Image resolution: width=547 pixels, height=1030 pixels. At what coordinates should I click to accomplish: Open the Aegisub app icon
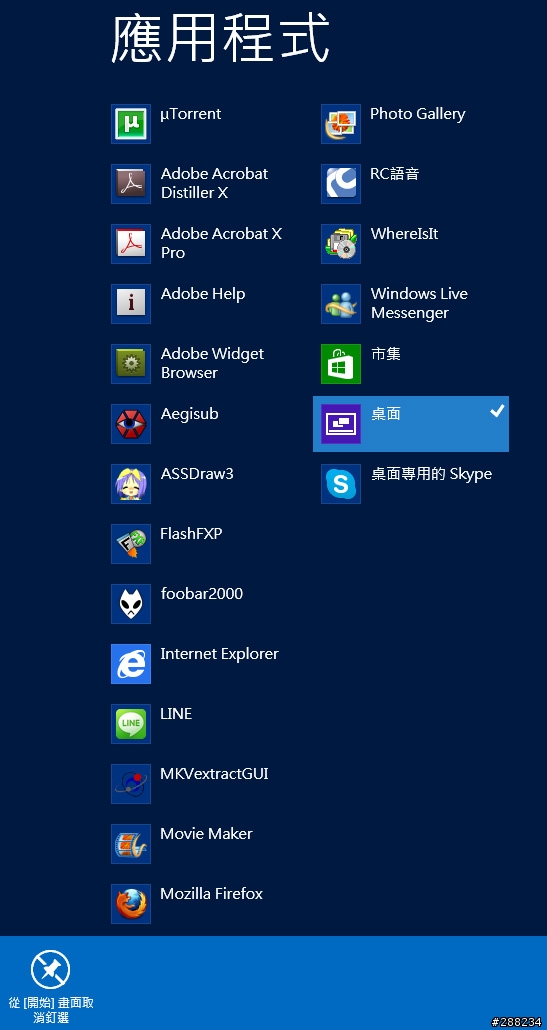(x=131, y=424)
